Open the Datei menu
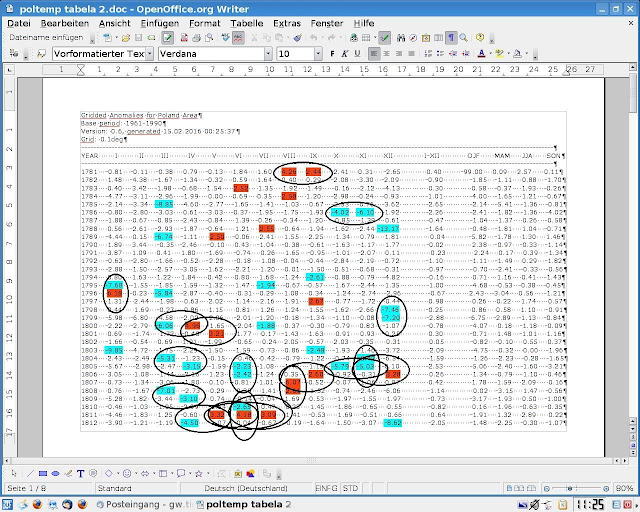The image size is (640, 512). (x=19, y=23)
